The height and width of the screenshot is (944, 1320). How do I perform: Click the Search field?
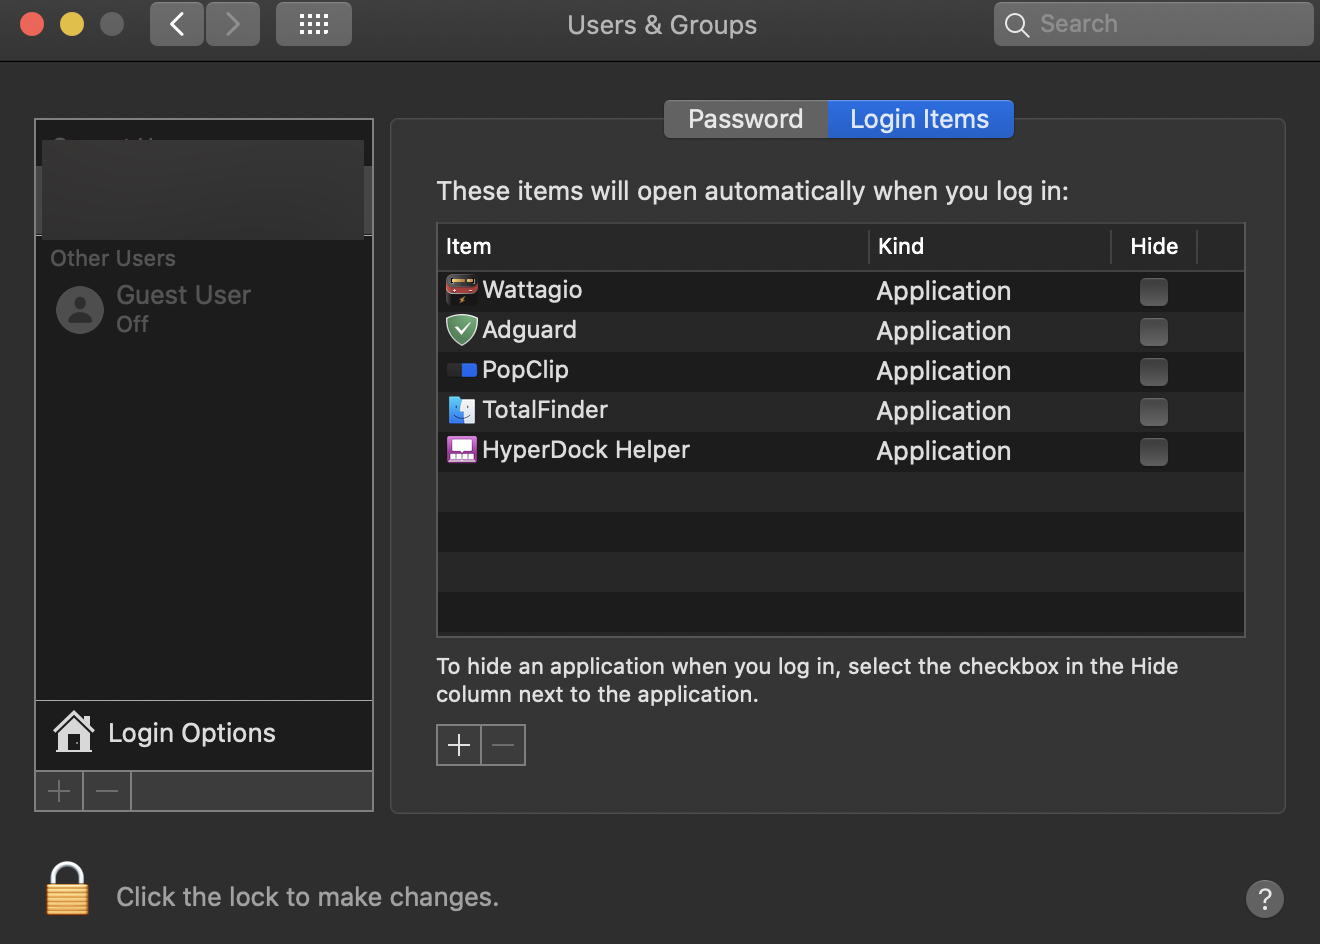coord(1153,24)
